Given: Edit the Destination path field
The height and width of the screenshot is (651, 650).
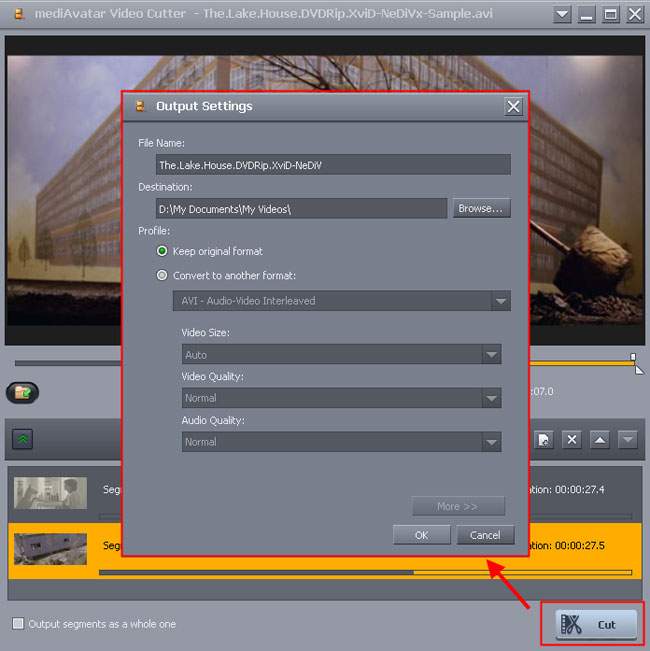Looking at the screenshot, I should (x=301, y=208).
